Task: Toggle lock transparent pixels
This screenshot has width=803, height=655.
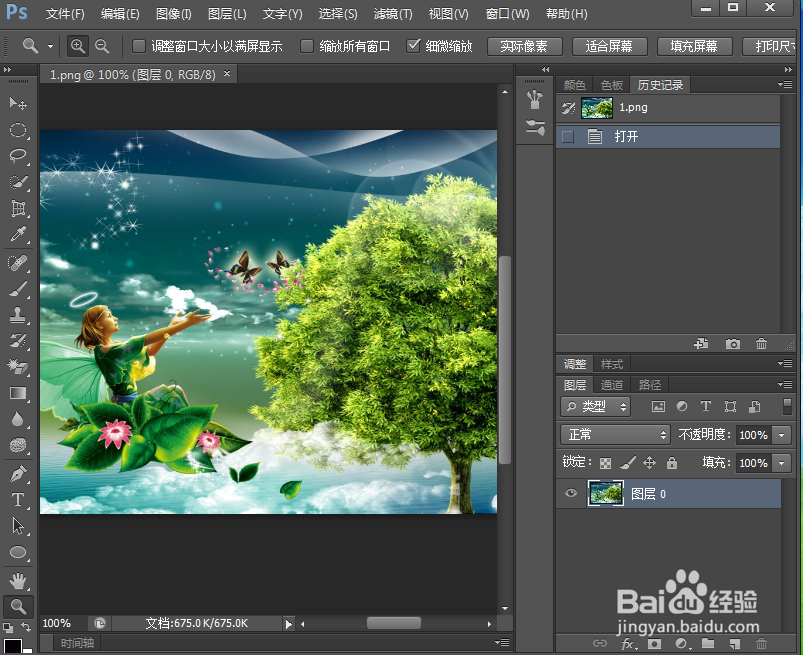Action: pos(605,463)
